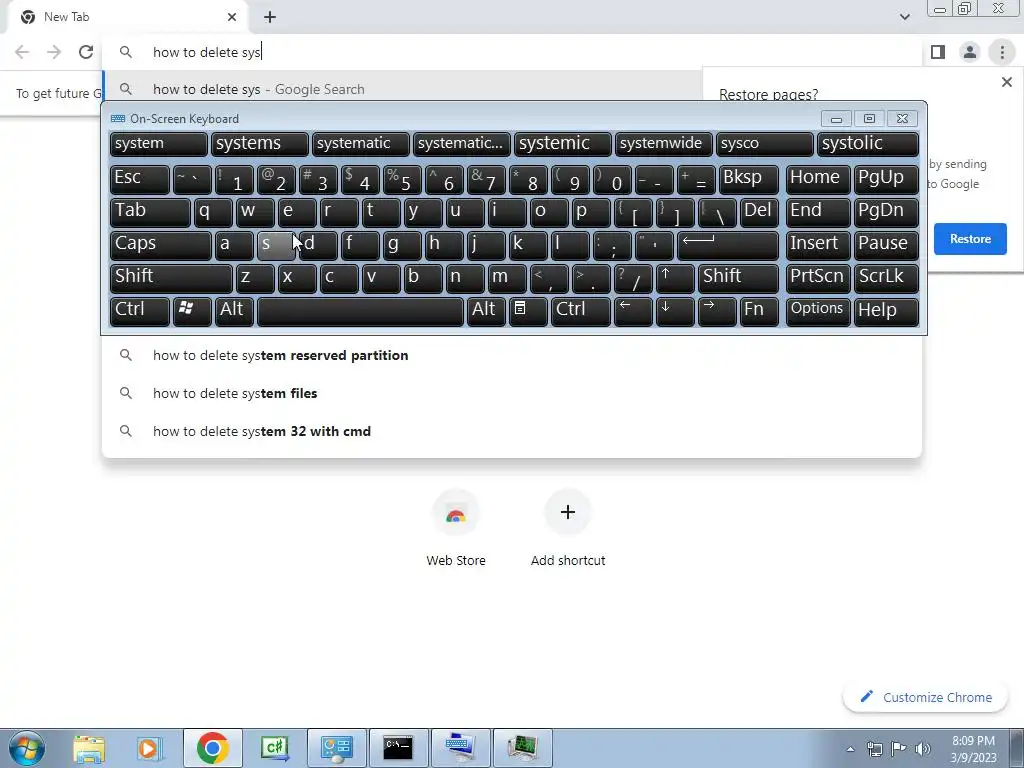The image size is (1024, 768).
Task: Open Windows Media Player from the taskbar
Action: (x=149, y=748)
